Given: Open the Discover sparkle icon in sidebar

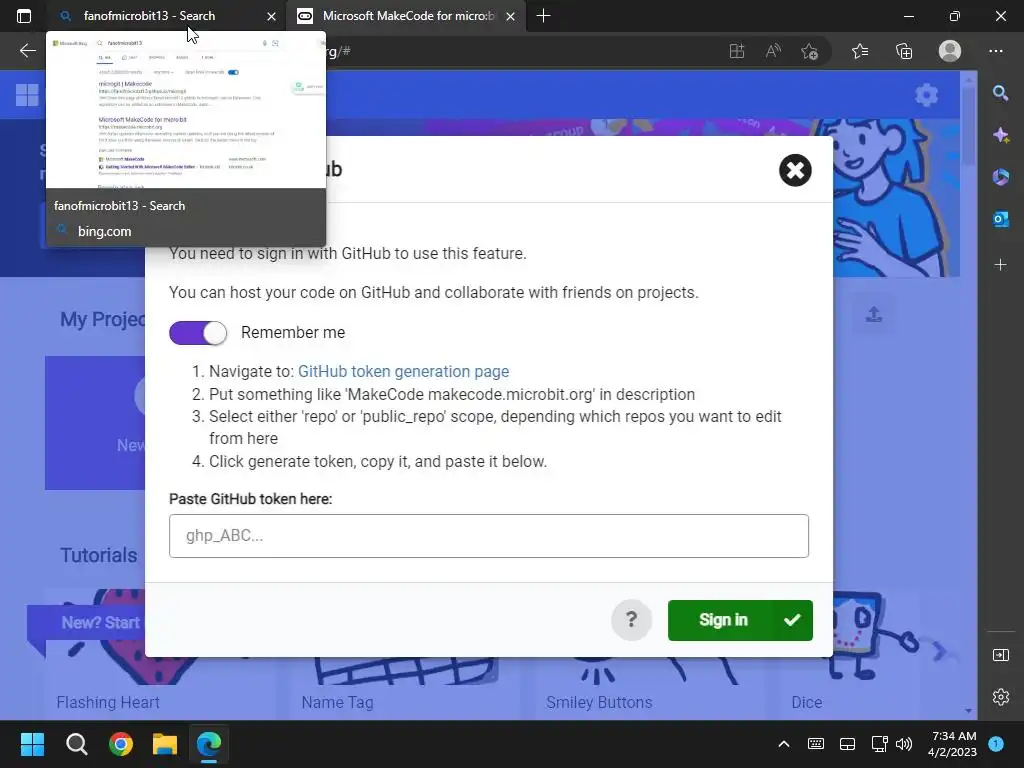Looking at the screenshot, I should [x=1000, y=135].
